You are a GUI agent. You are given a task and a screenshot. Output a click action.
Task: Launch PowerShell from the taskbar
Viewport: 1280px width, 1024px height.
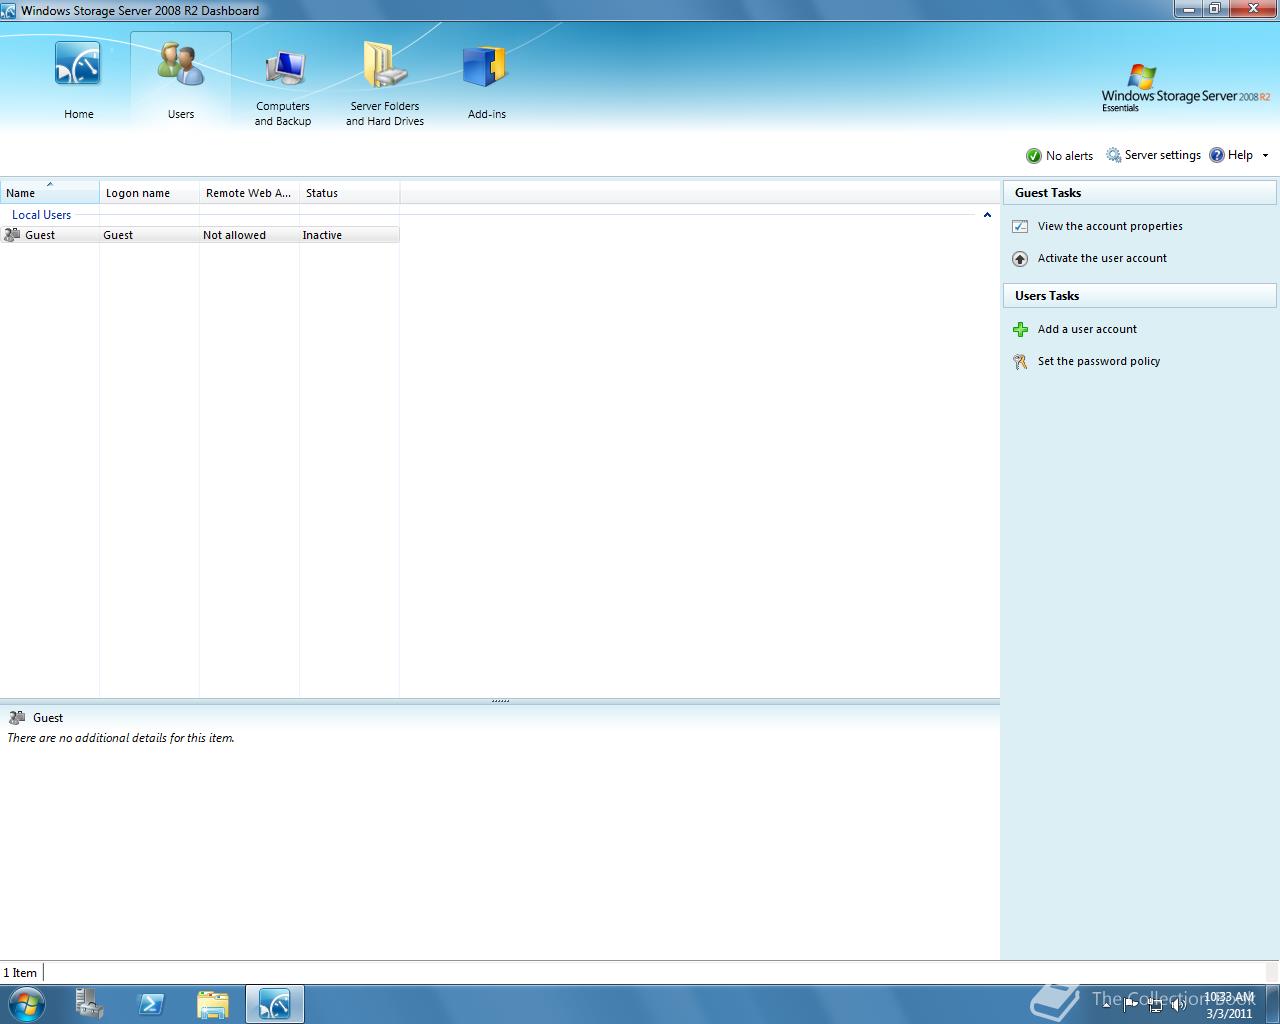151,1004
